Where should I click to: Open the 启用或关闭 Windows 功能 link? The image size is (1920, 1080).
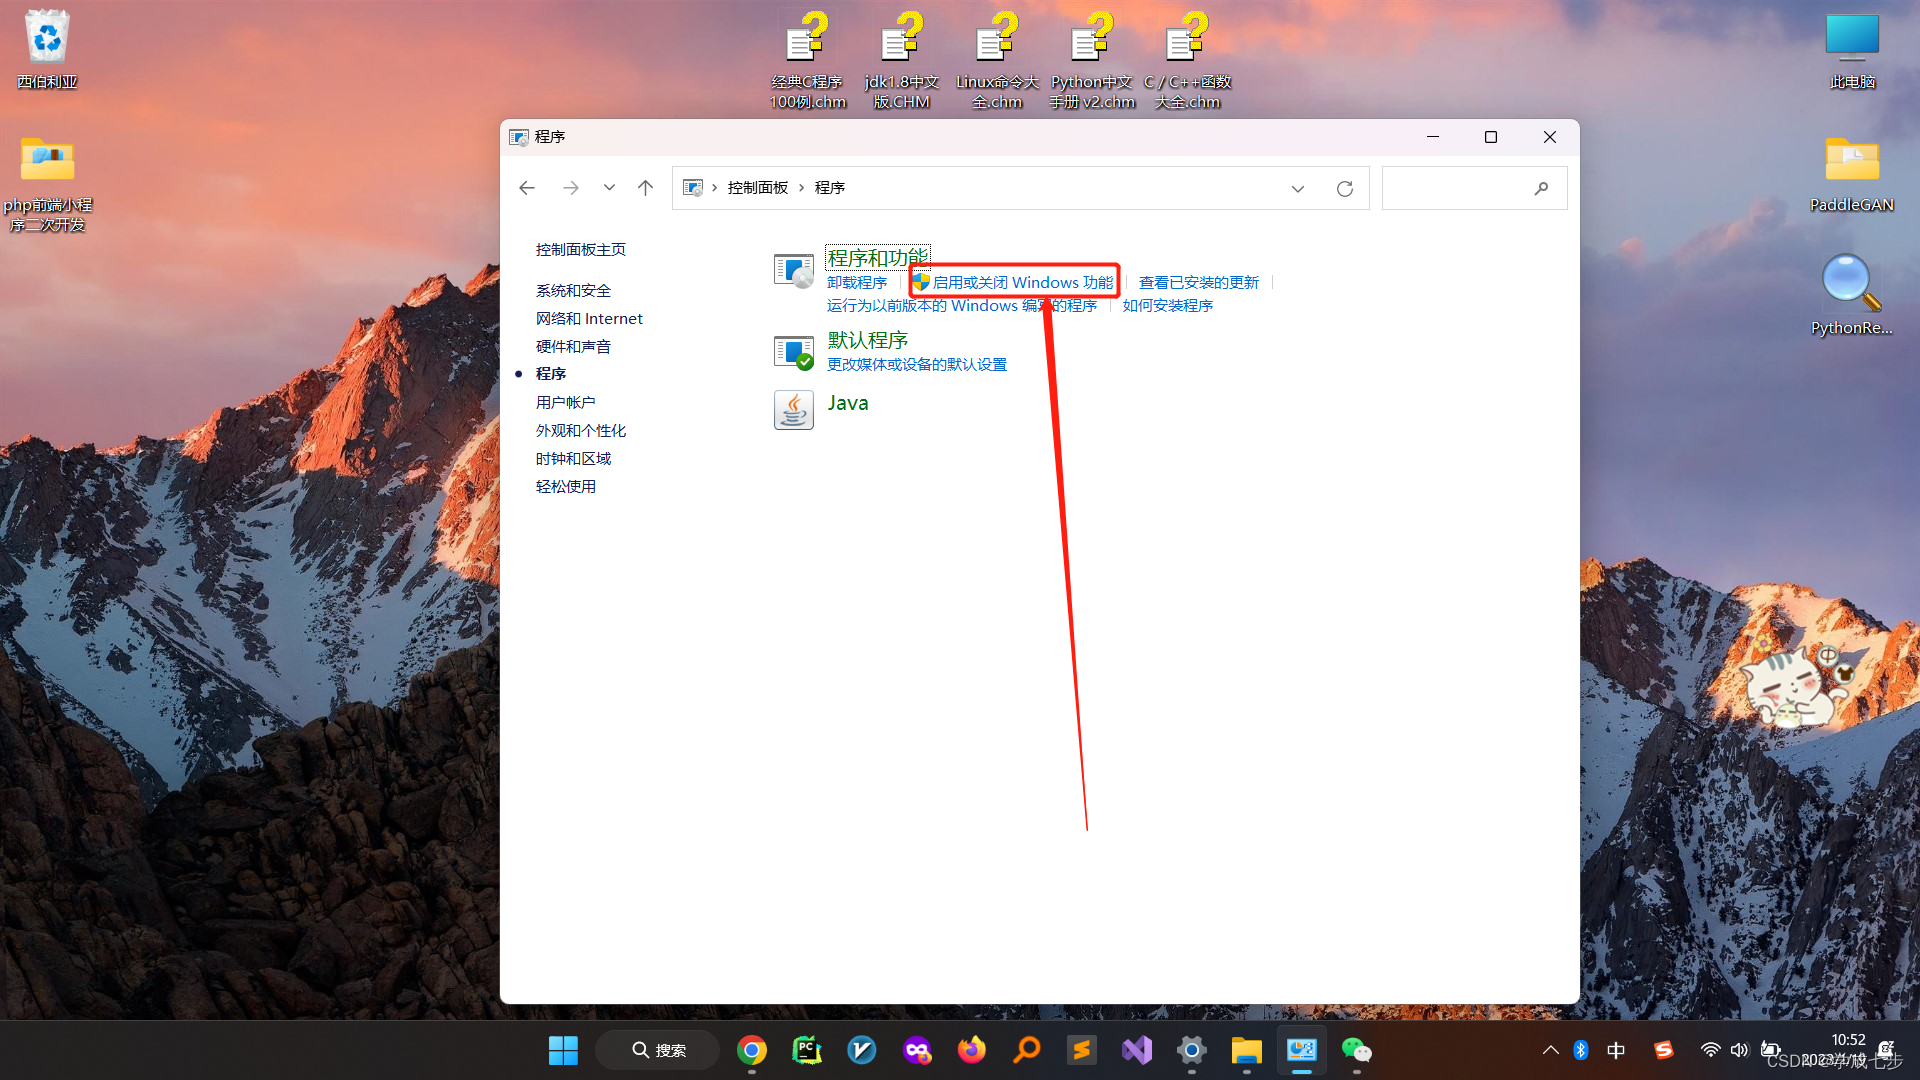[1021, 283]
